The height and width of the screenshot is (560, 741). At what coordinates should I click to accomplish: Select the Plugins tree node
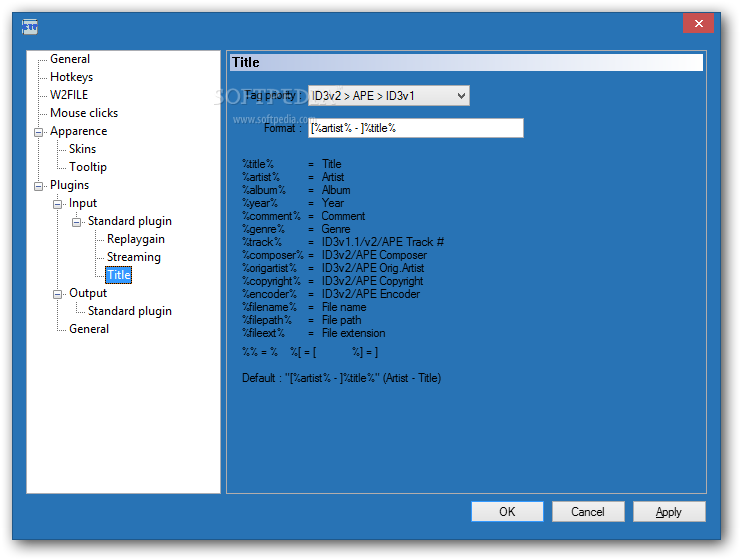click(69, 185)
